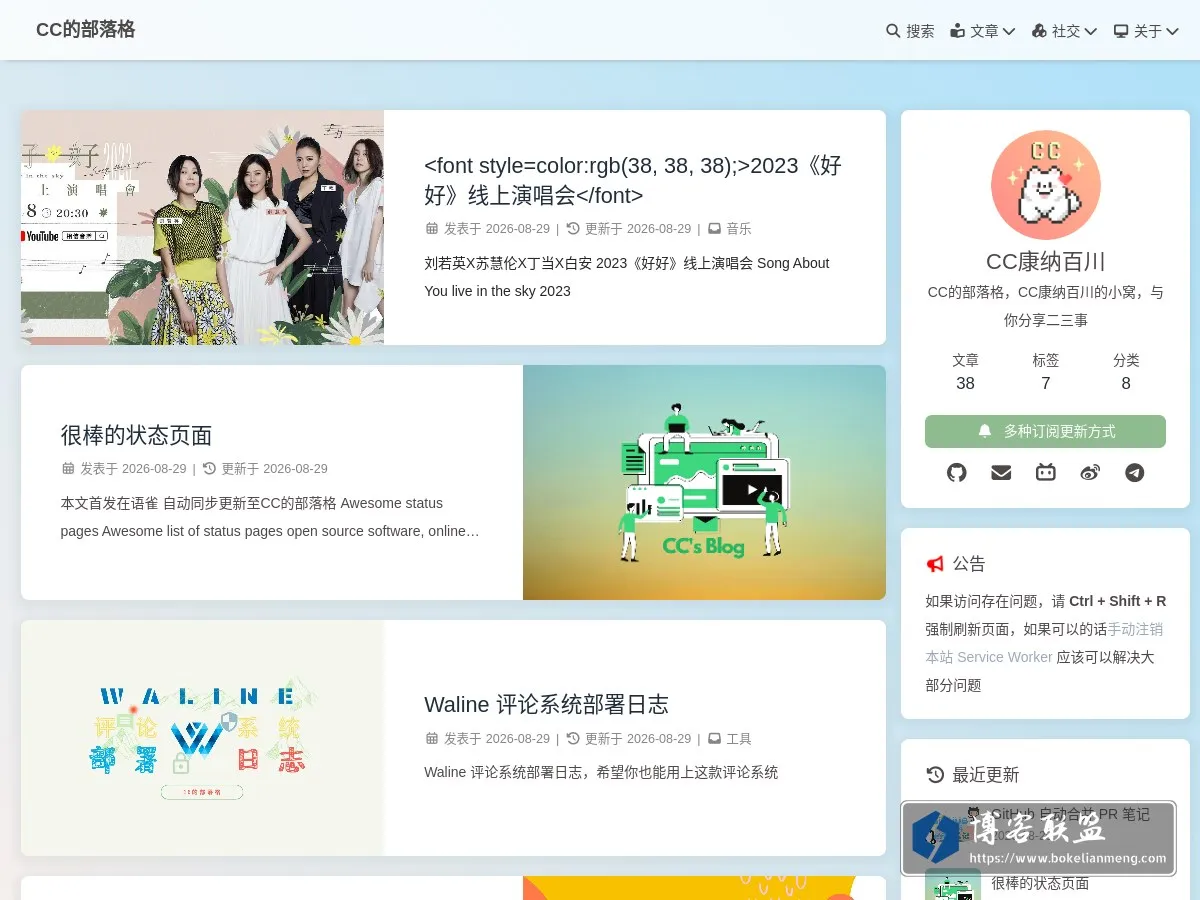Image resolution: width=1200 pixels, height=900 pixels.
Task: Open the concert poster cover image
Action: coord(202,228)
